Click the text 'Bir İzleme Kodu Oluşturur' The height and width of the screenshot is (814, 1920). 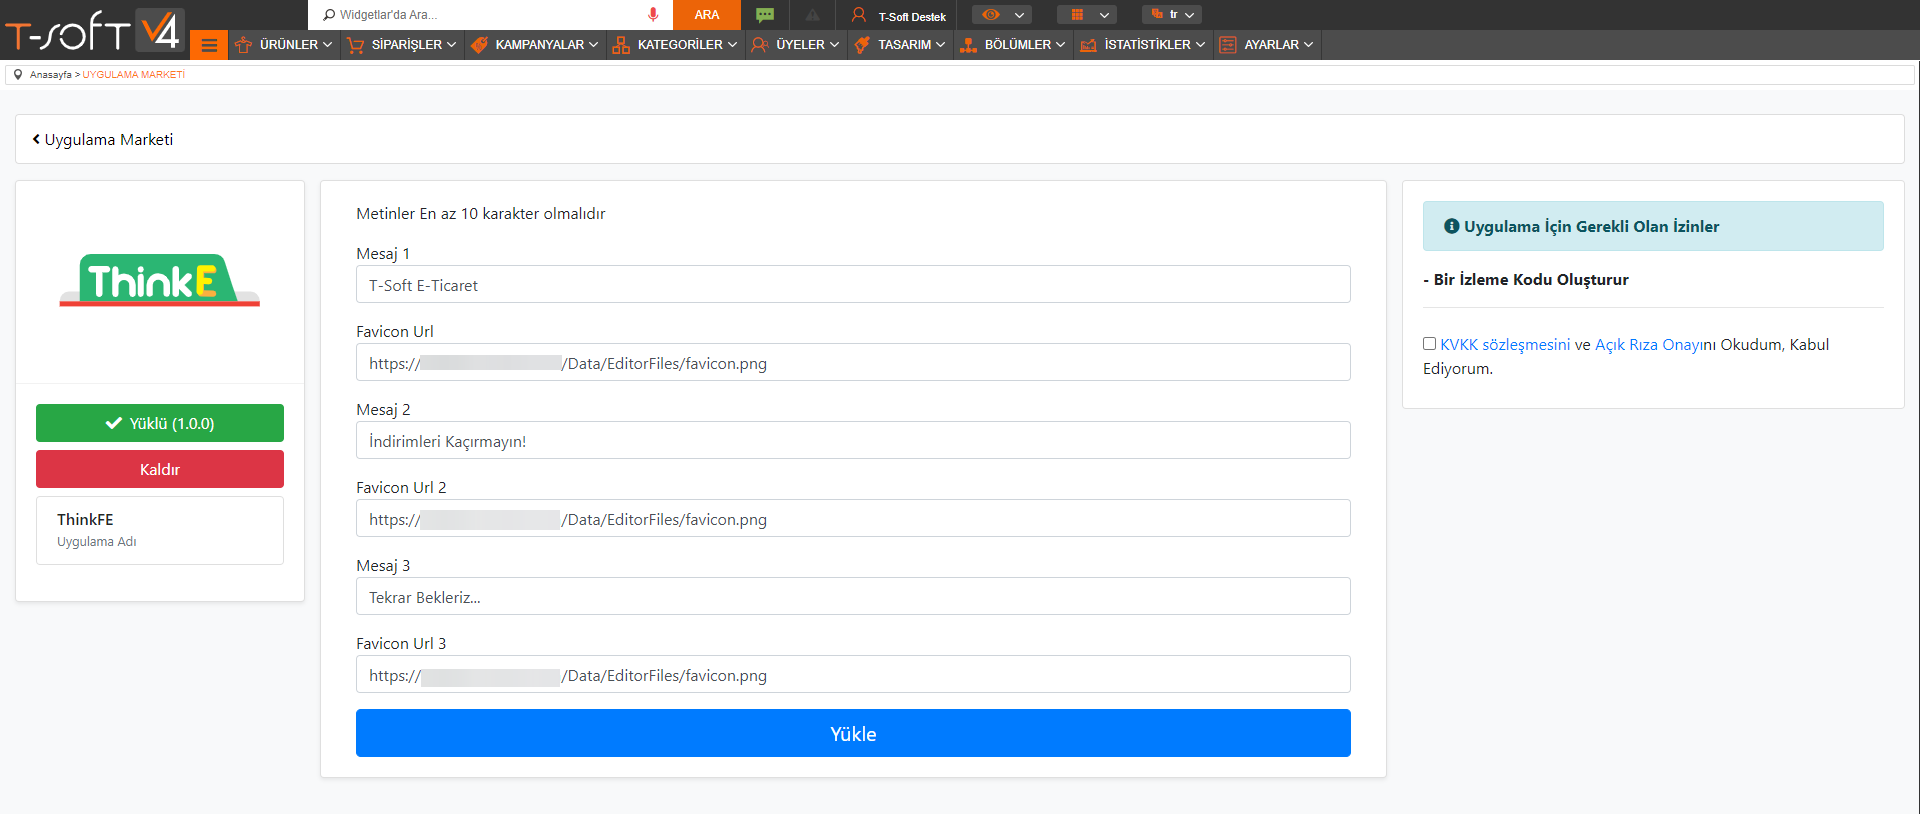[x=1531, y=280]
